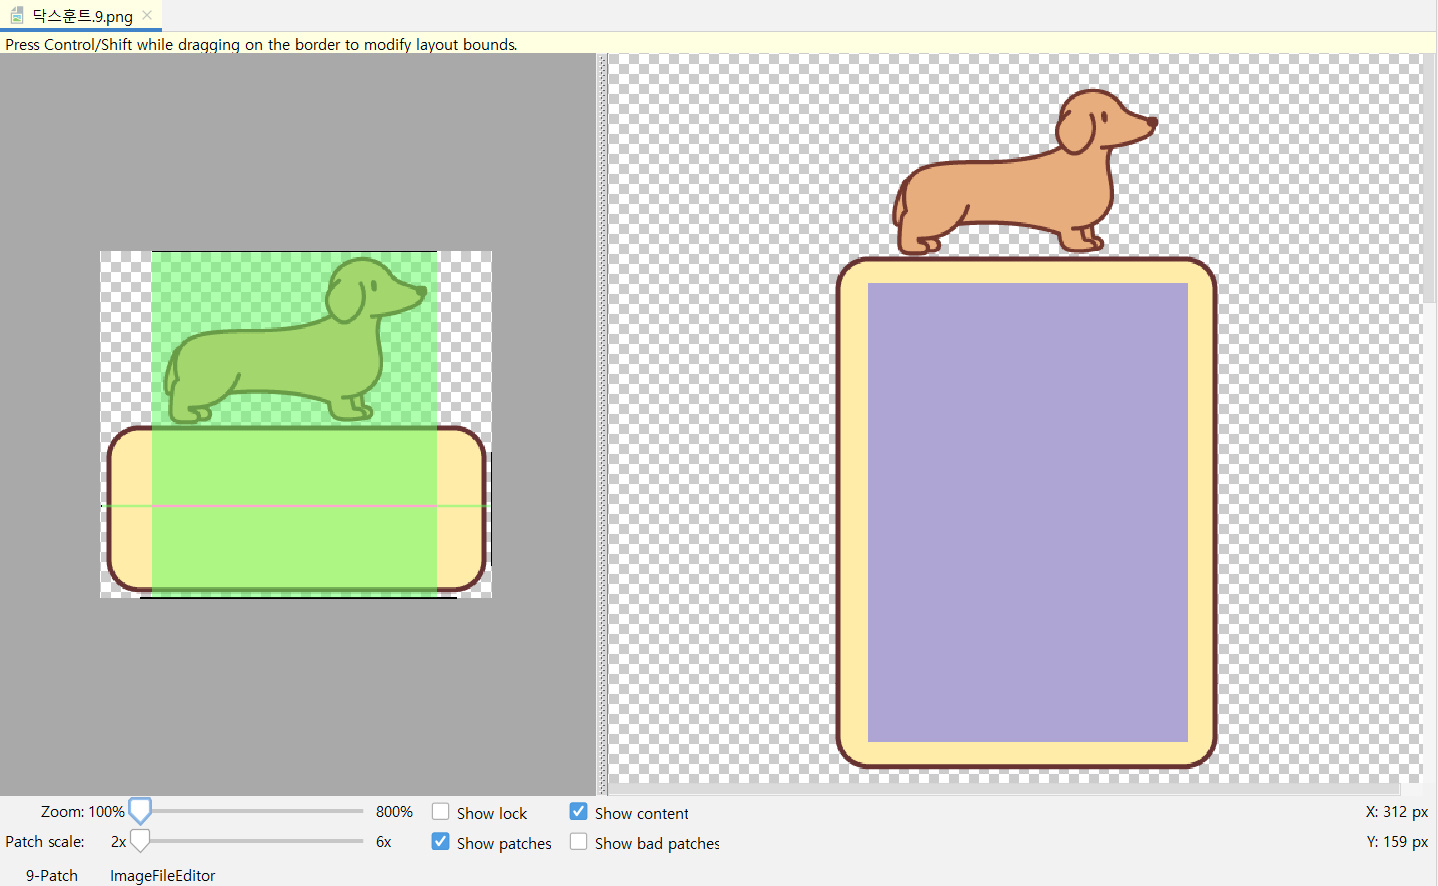This screenshot has height=886, width=1438.
Task: Switch to the ImageFileEditor bottom tab
Action: tap(162, 875)
